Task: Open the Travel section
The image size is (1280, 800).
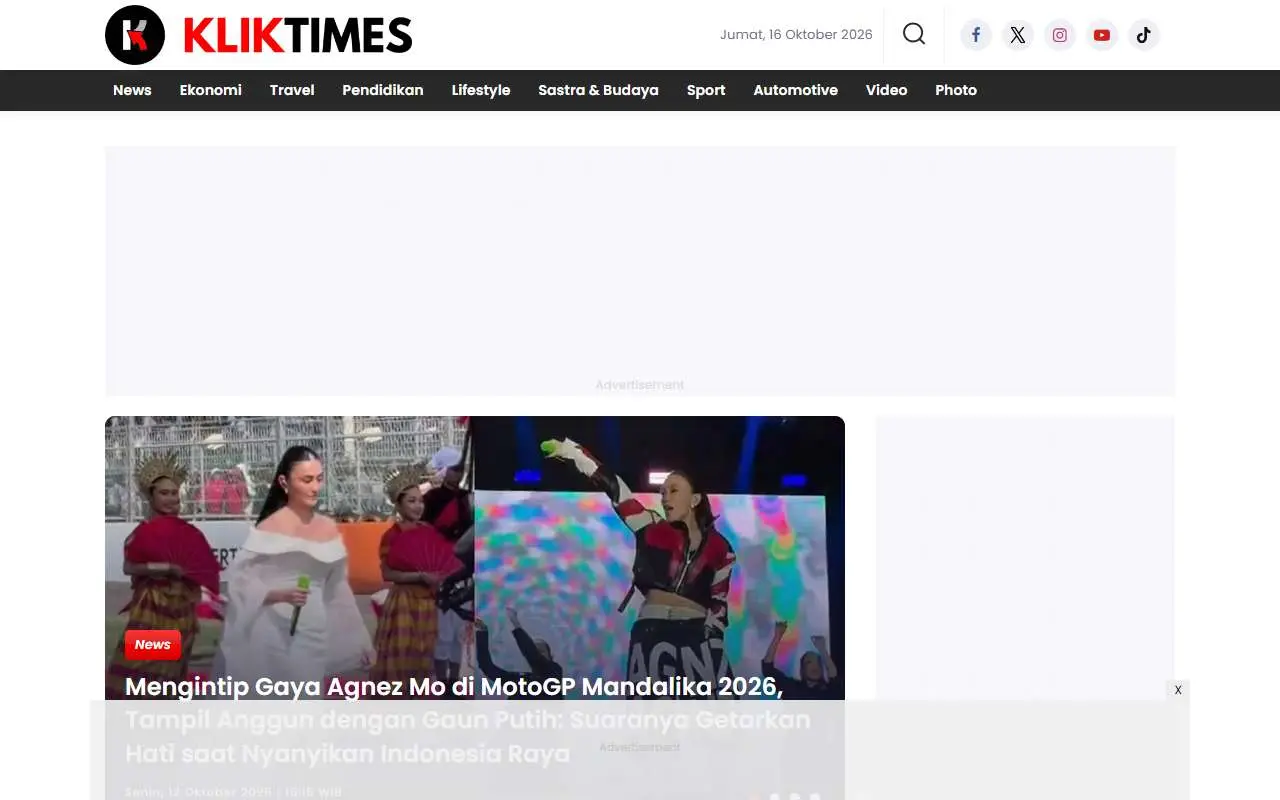Action: pos(292,90)
